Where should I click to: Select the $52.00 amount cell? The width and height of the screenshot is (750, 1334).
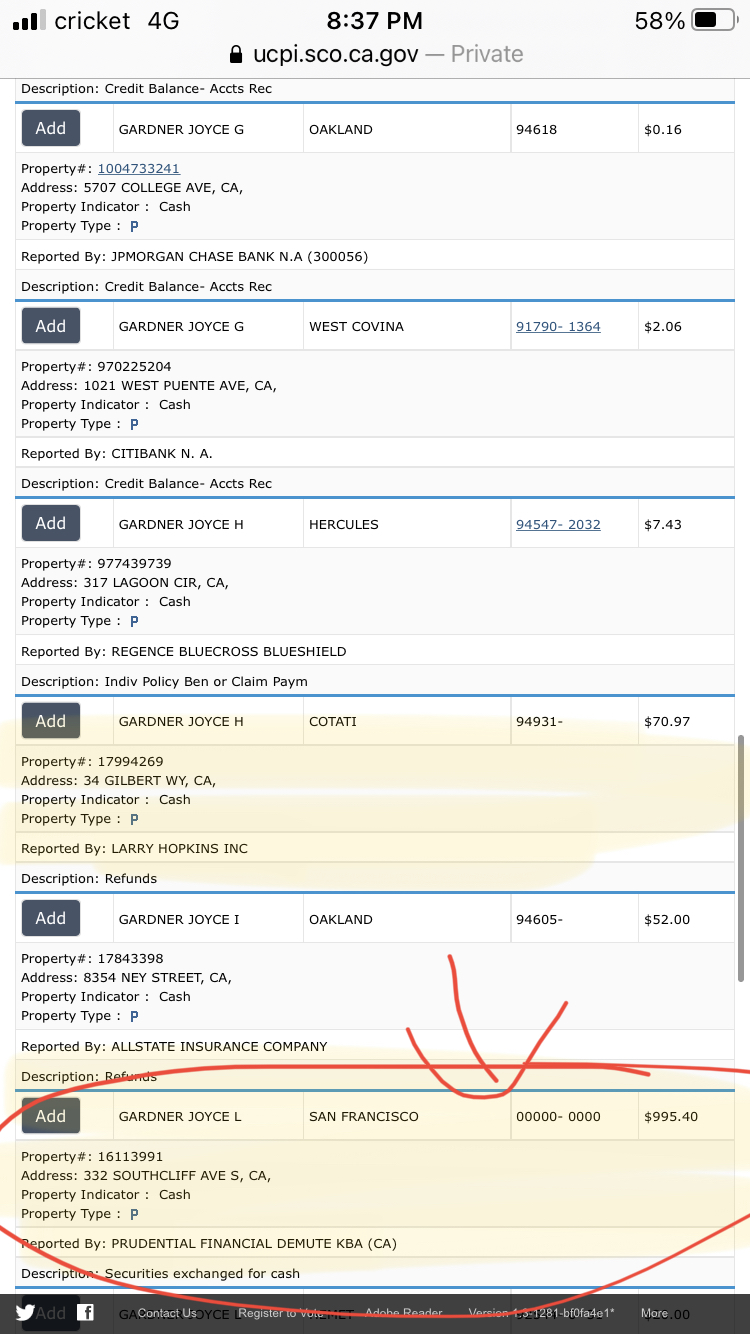686,919
